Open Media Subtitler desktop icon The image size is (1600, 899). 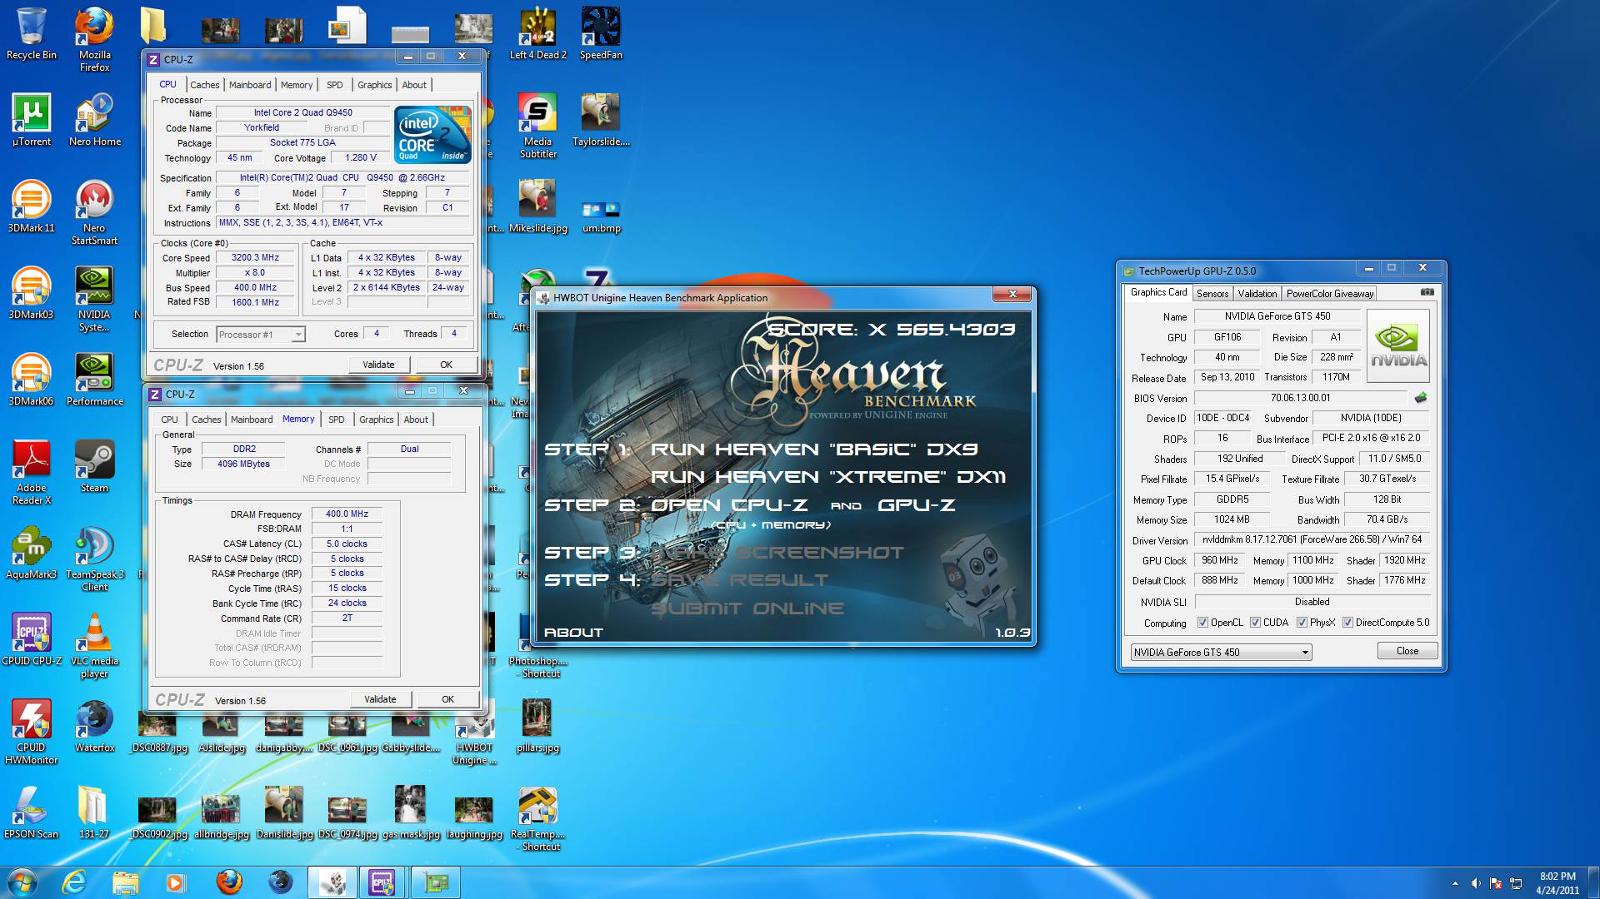(x=538, y=126)
